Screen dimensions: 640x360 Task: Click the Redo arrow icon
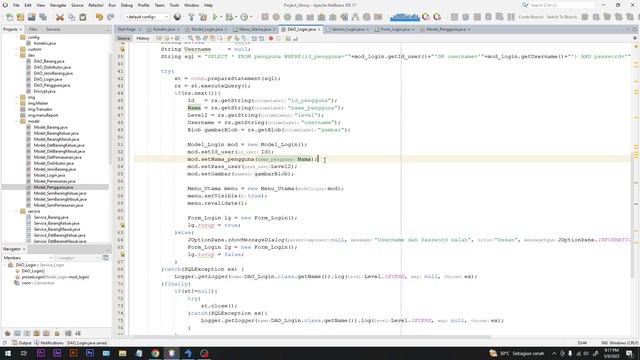[111, 17]
